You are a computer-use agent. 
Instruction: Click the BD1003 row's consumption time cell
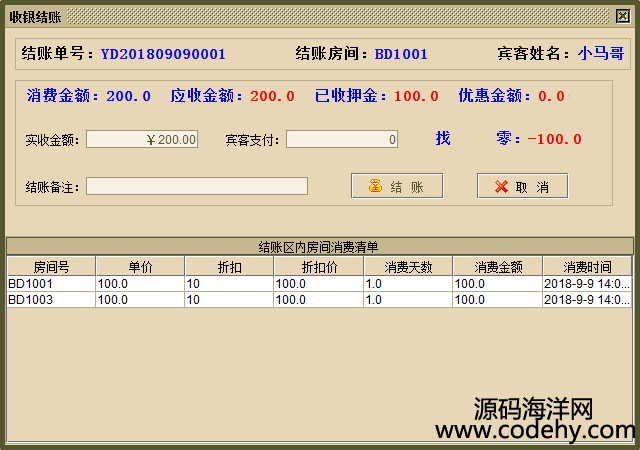(x=587, y=299)
